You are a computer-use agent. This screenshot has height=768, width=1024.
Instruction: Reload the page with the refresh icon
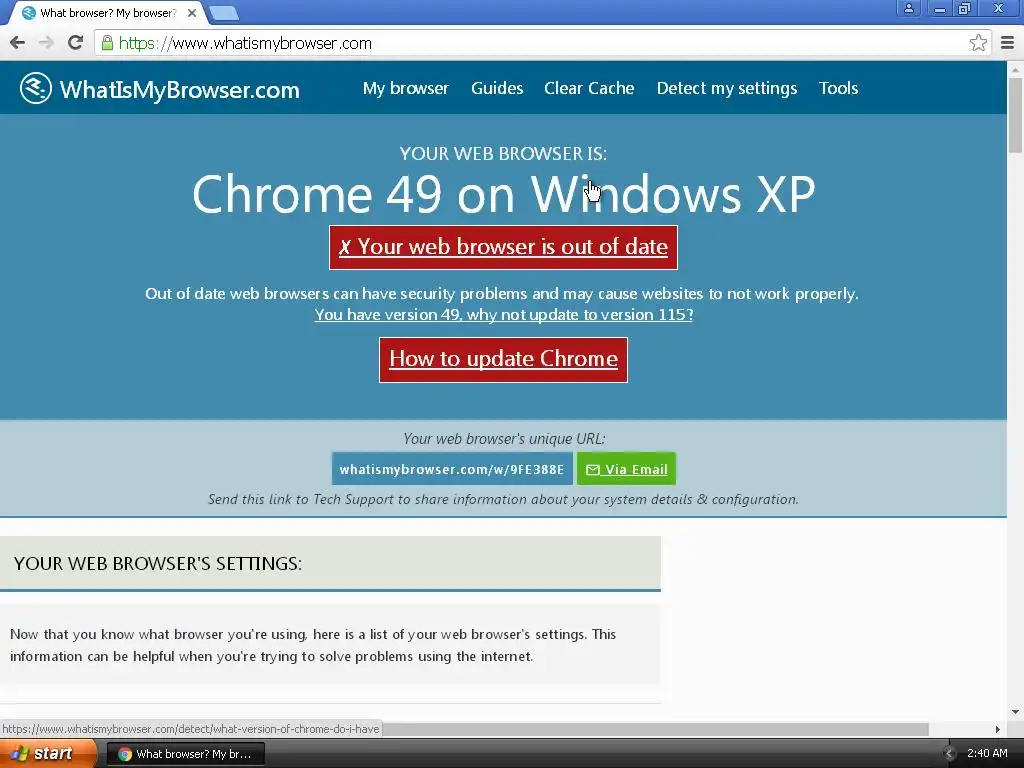[x=76, y=43]
